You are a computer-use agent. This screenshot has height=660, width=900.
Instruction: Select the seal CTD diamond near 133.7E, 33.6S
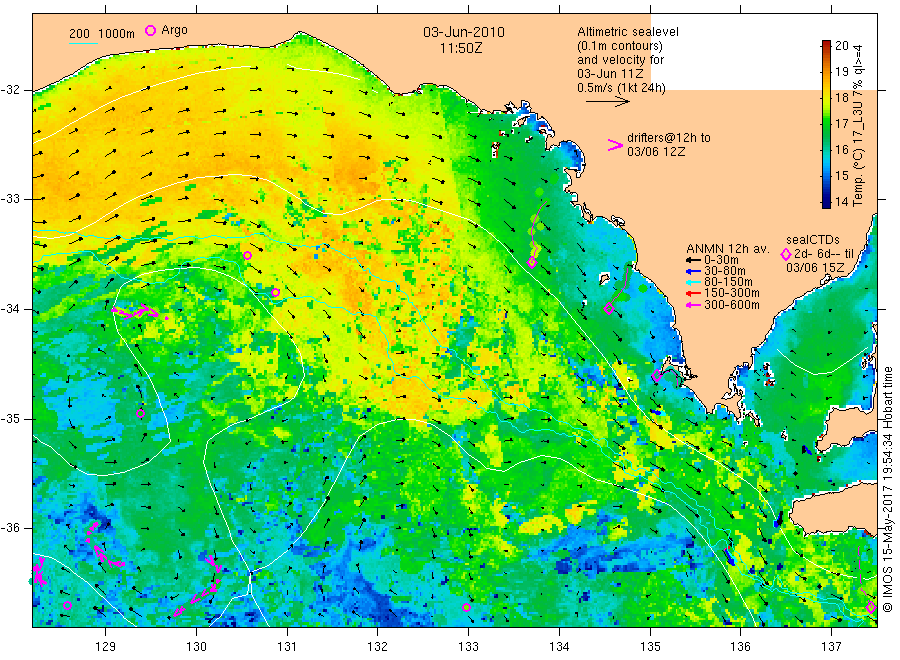(532, 263)
